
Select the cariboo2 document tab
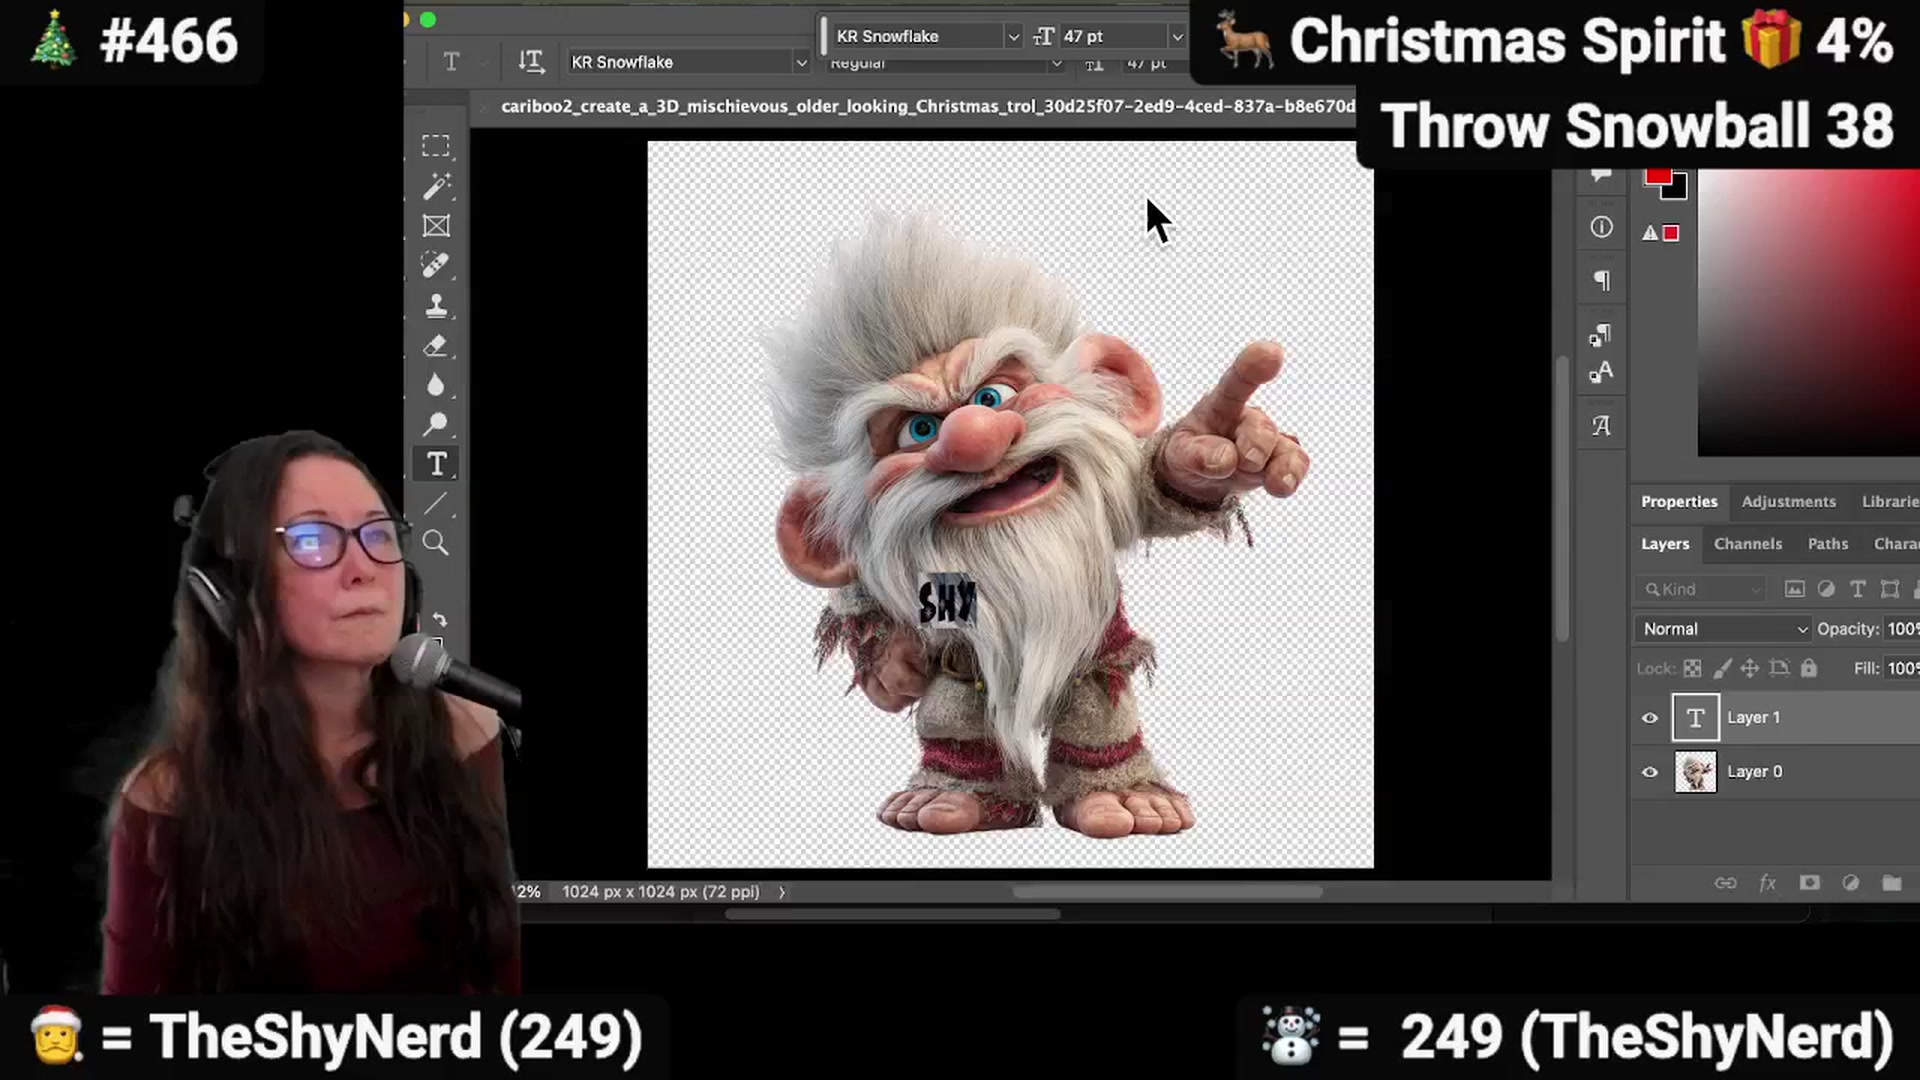pyautogui.click(x=928, y=106)
